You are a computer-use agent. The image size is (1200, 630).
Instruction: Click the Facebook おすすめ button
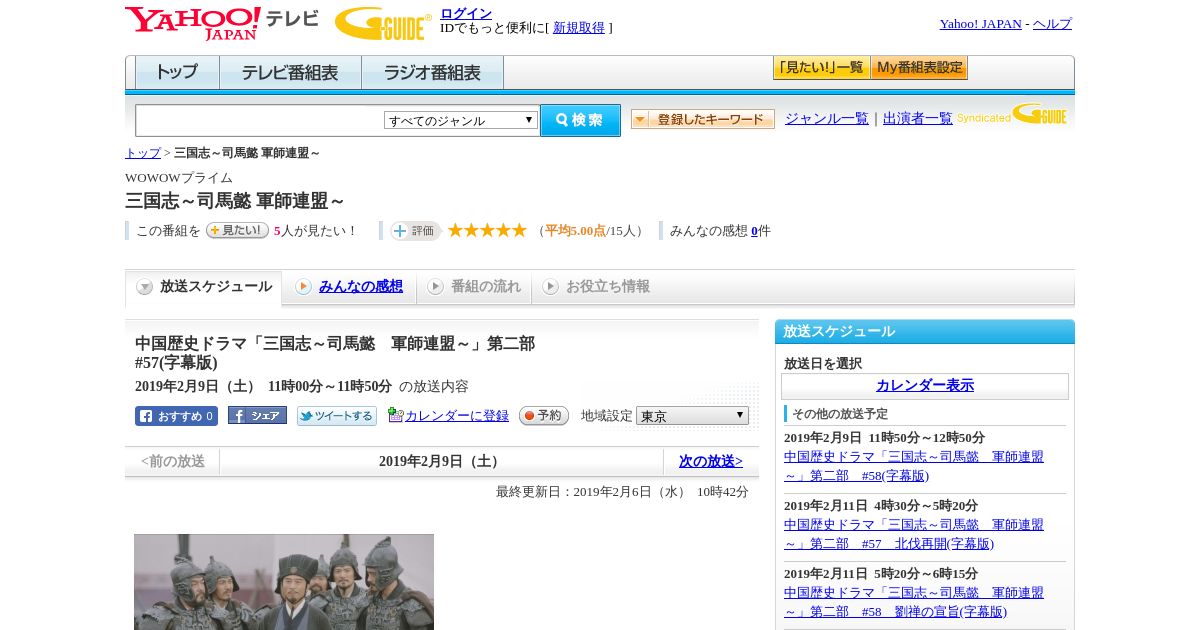[x=176, y=416]
